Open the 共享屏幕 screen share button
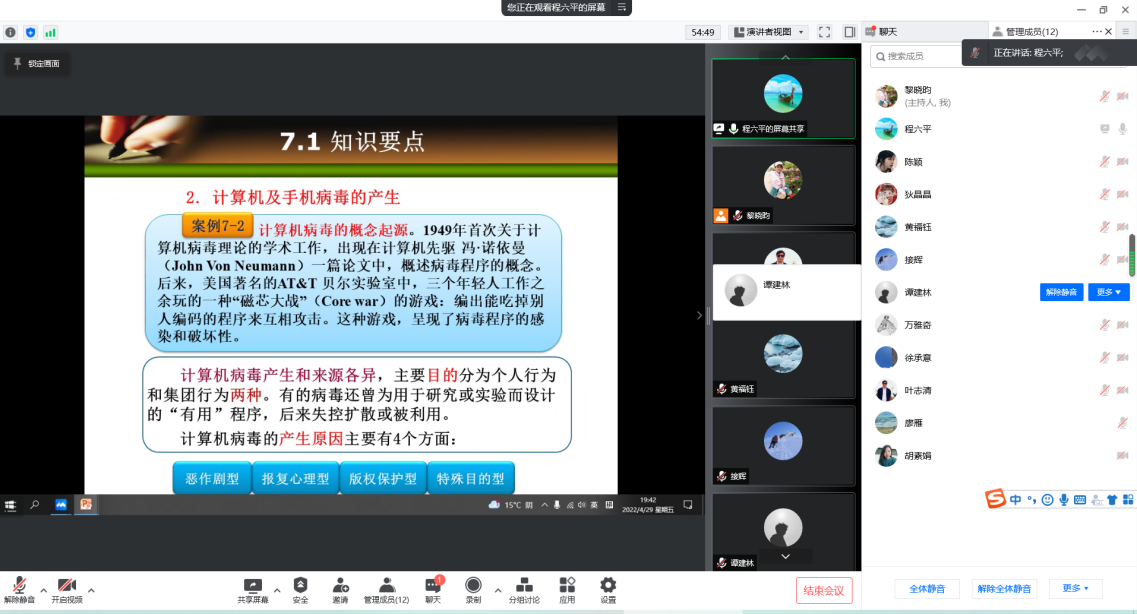 [x=253, y=590]
